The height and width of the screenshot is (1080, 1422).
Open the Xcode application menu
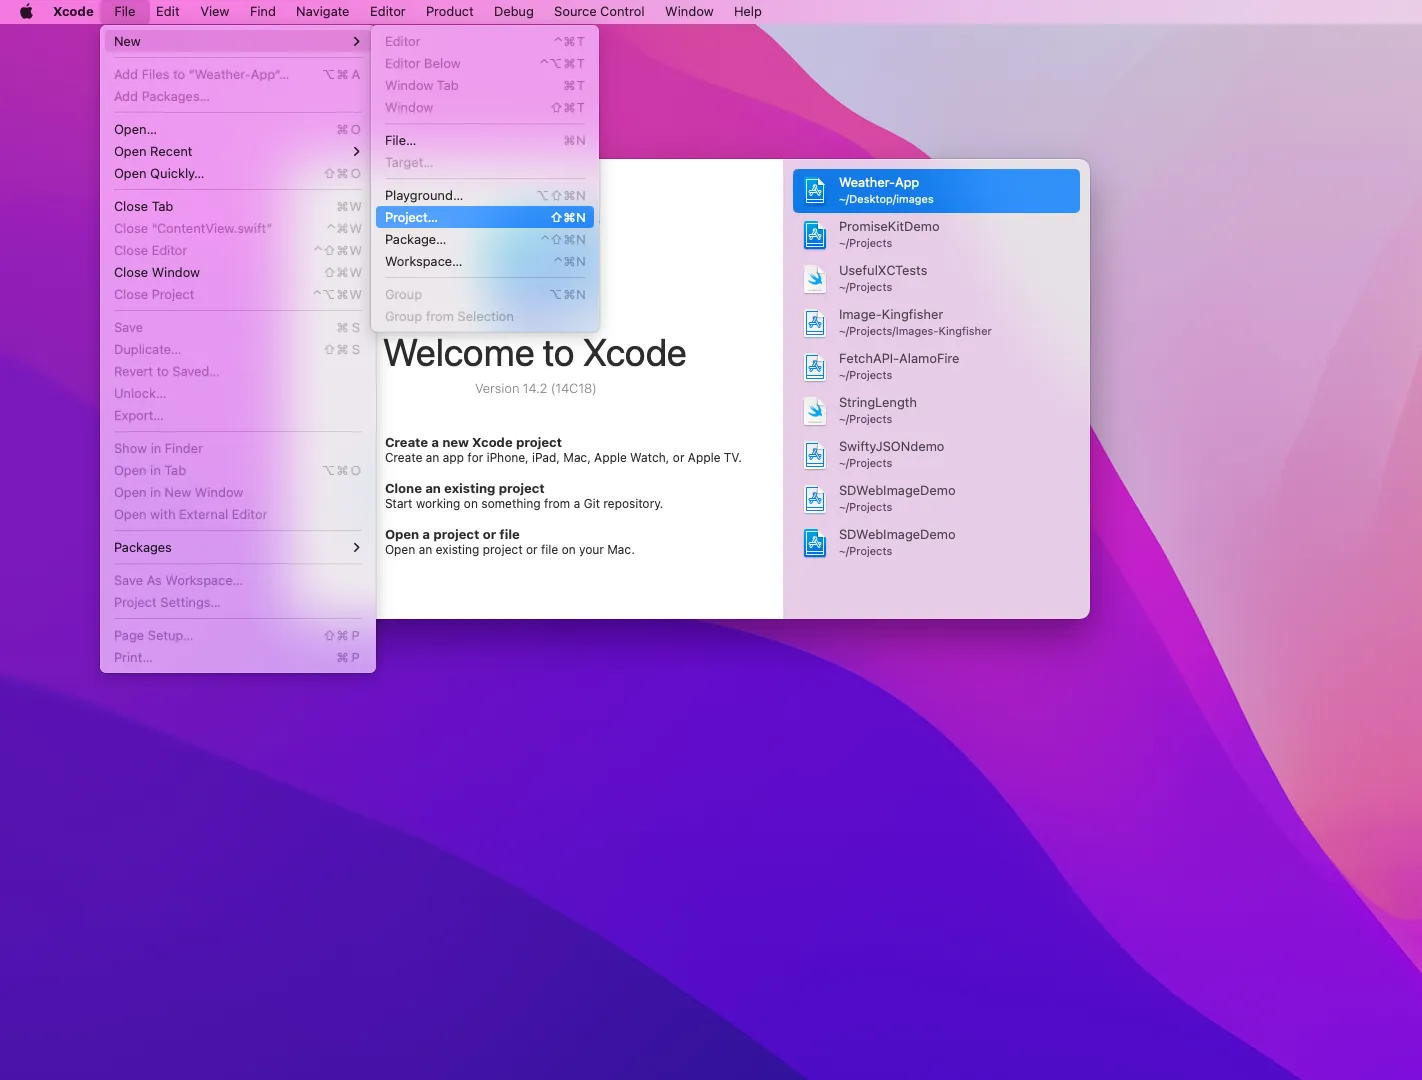(x=73, y=12)
